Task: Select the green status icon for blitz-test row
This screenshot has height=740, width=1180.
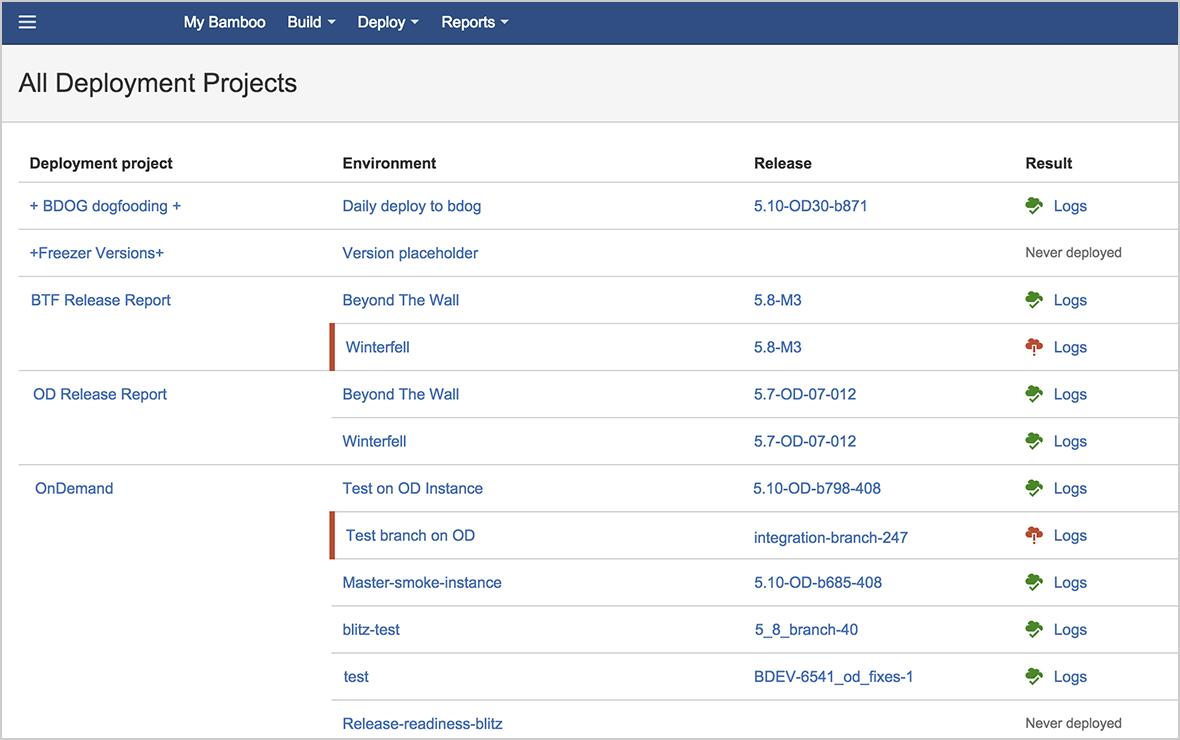Action: pyautogui.click(x=1034, y=629)
